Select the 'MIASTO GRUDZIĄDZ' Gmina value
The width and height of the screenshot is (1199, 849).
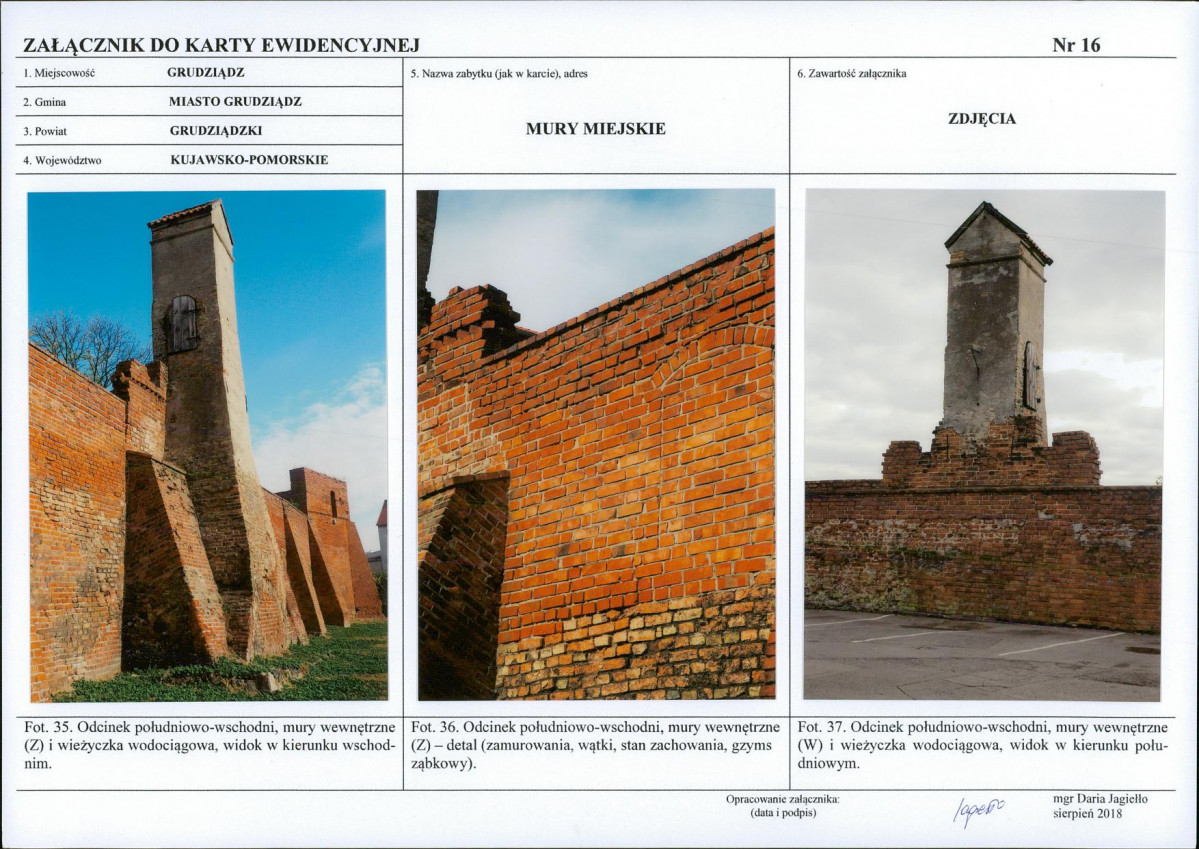235,102
